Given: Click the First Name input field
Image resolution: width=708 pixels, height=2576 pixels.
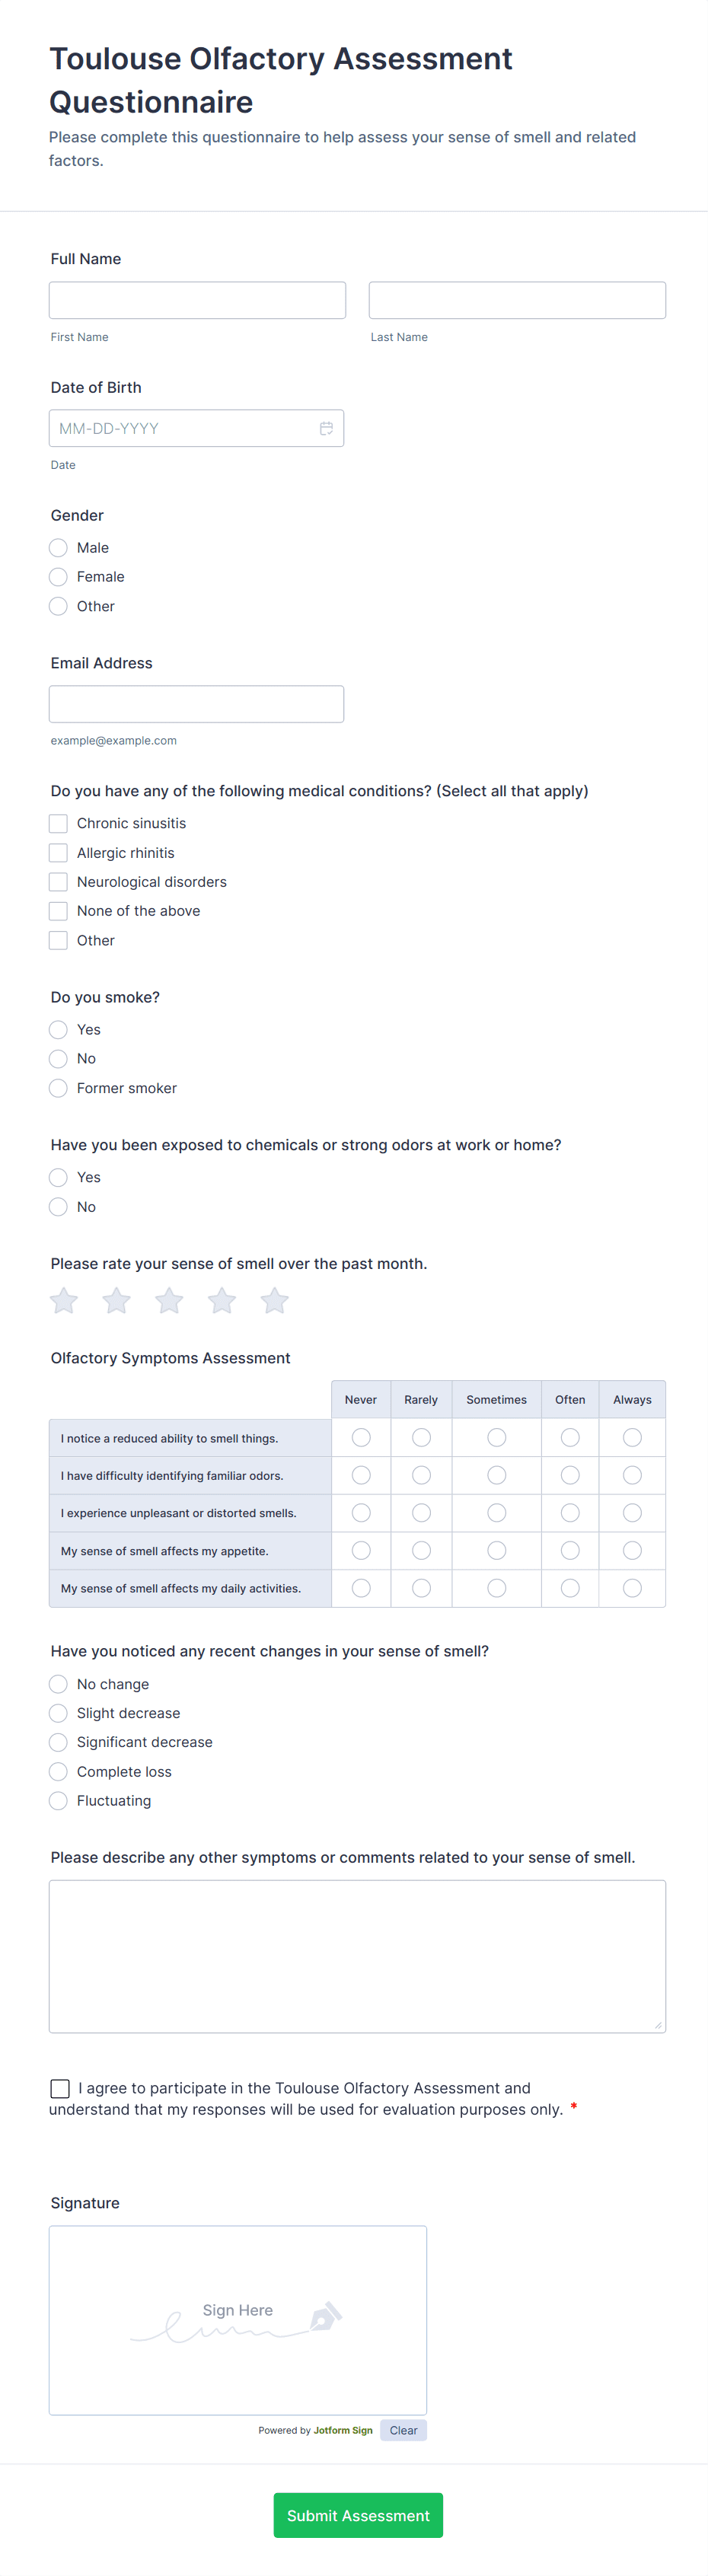Looking at the screenshot, I should (197, 299).
